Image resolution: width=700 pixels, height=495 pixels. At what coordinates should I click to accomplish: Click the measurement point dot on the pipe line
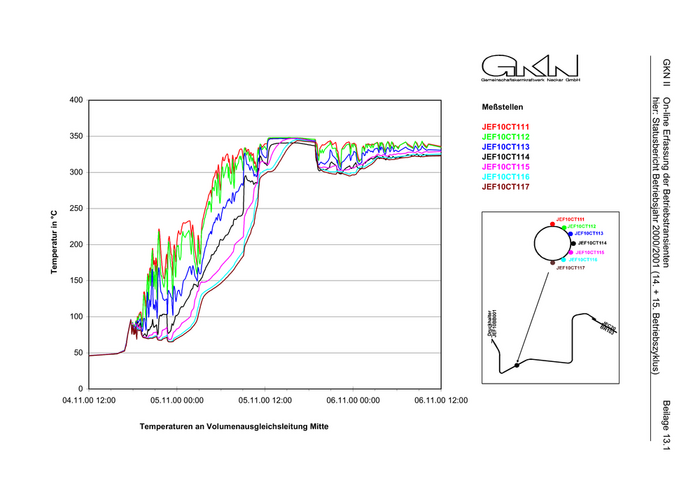(517, 366)
